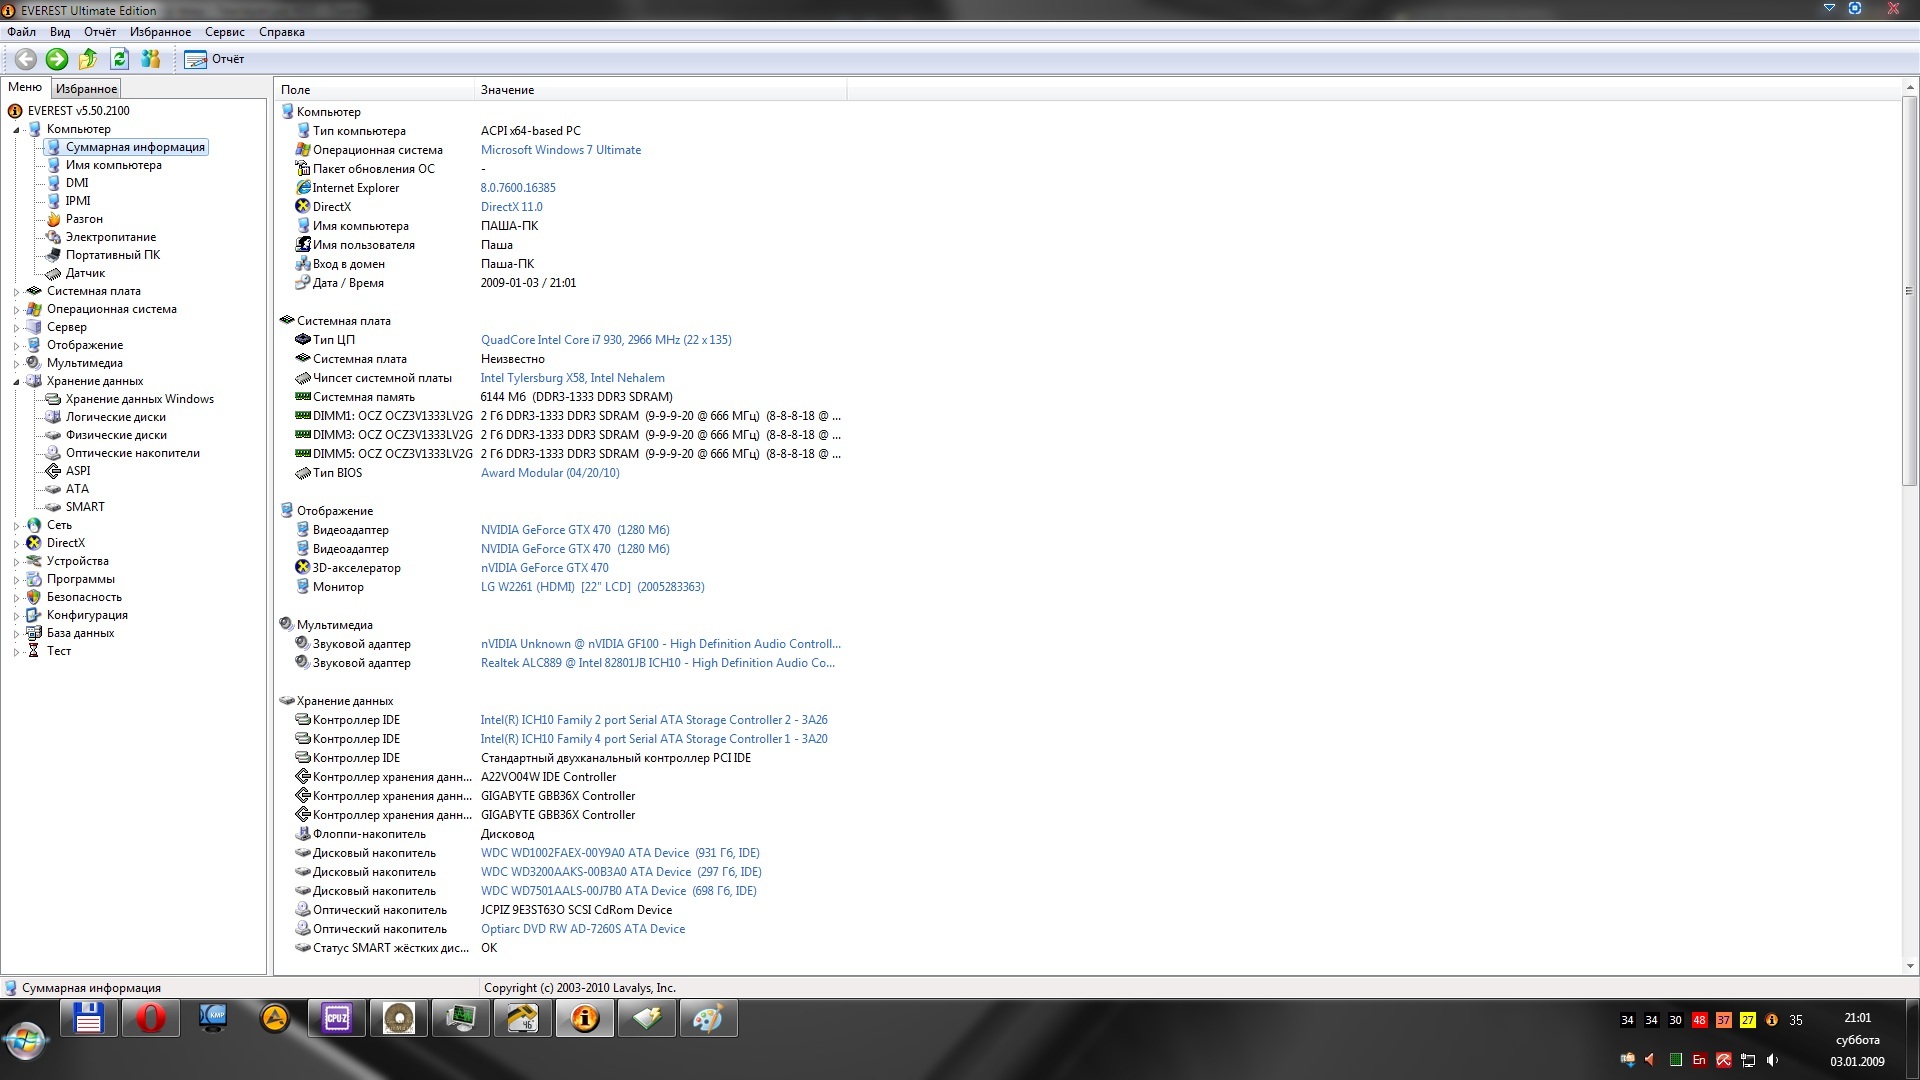The image size is (1920, 1080).
Task: Click the system volume speaker tray icon
Action: pyautogui.click(x=1772, y=1060)
